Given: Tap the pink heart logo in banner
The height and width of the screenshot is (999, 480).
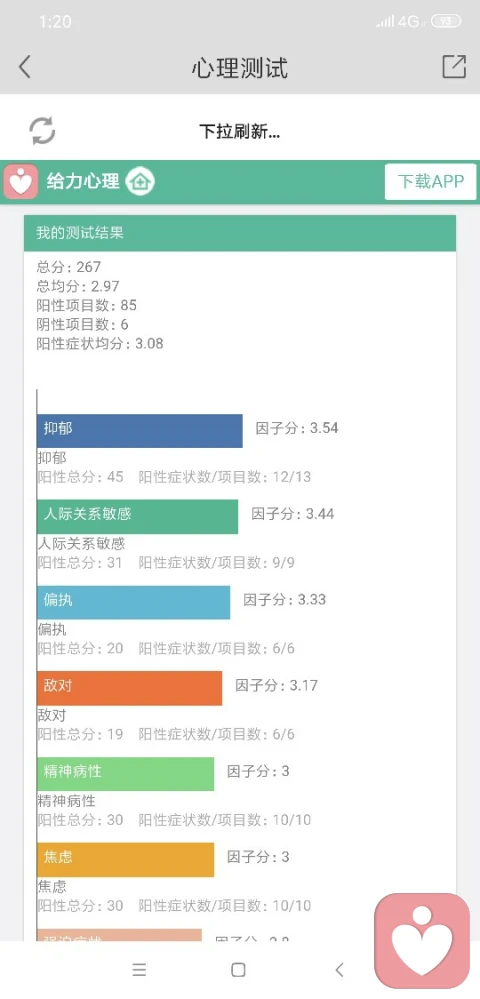Looking at the screenshot, I should click(x=22, y=182).
